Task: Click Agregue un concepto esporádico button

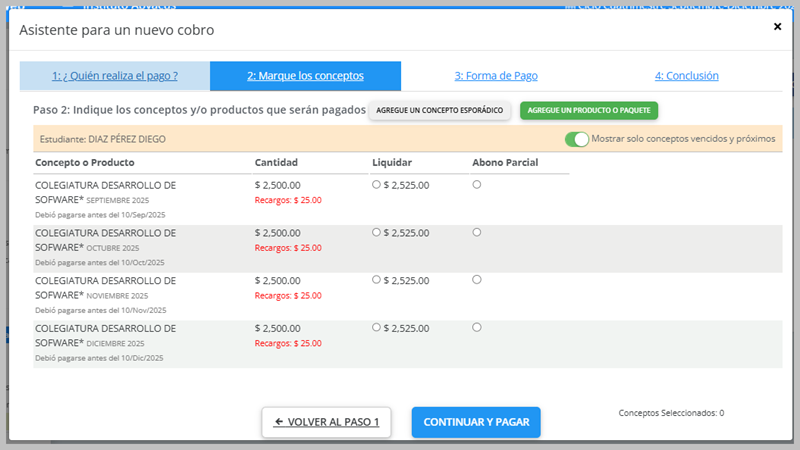Action: tap(440, 111)
